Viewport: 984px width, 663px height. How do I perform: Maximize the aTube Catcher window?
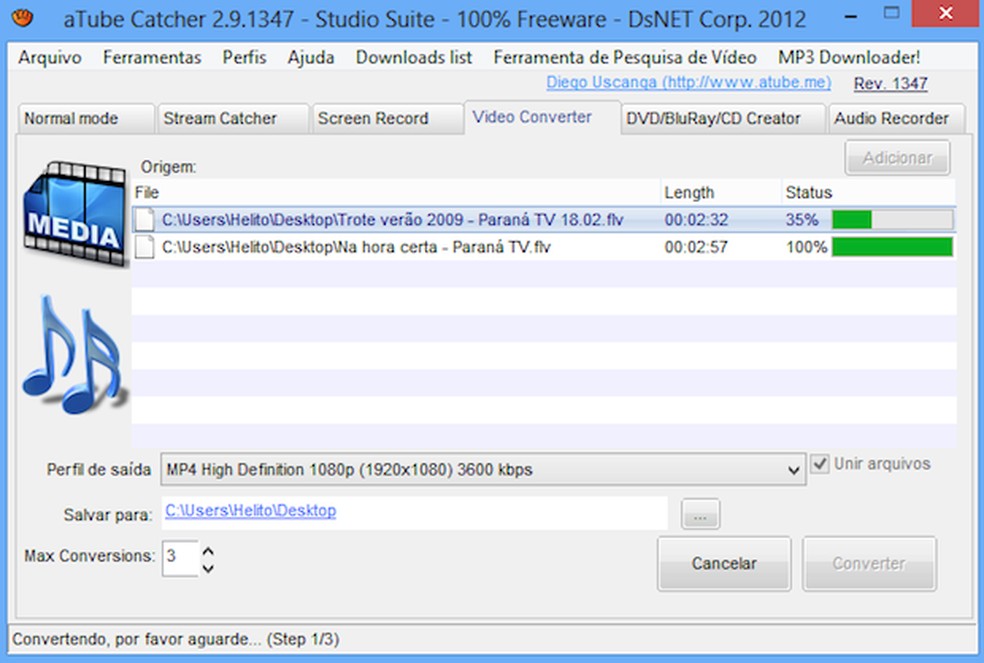[x=891, y=13]
